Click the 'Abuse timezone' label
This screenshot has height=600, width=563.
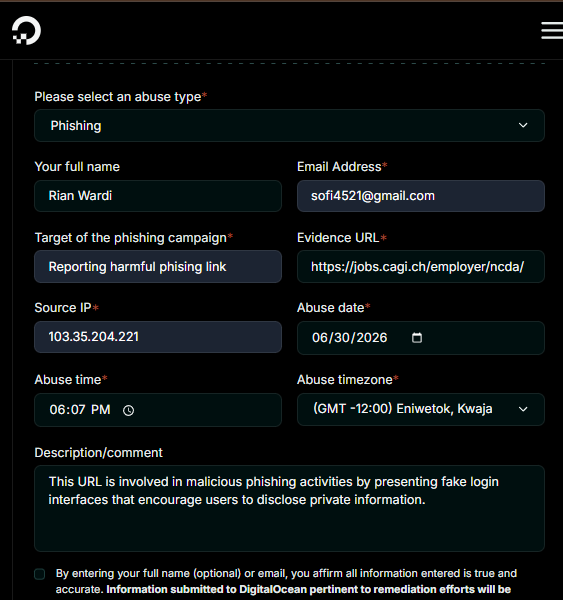[x=348, y=380]
